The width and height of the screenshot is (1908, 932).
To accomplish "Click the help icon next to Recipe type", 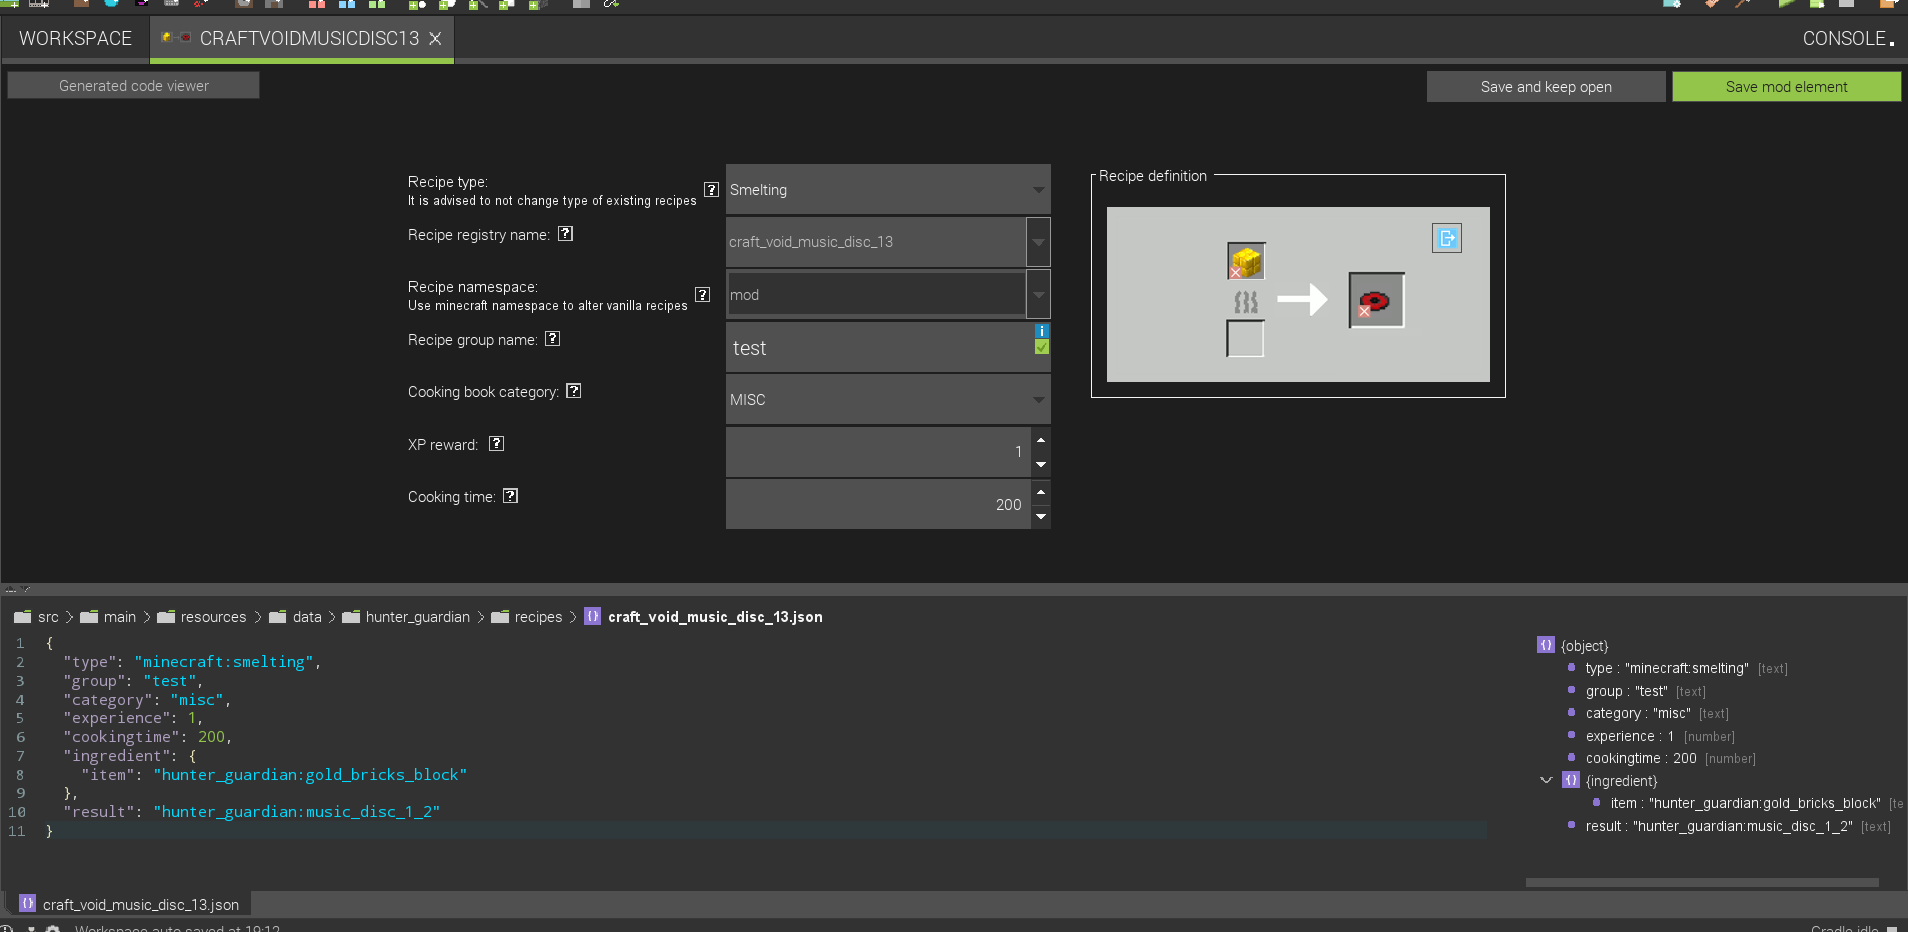I will (711, 189).
